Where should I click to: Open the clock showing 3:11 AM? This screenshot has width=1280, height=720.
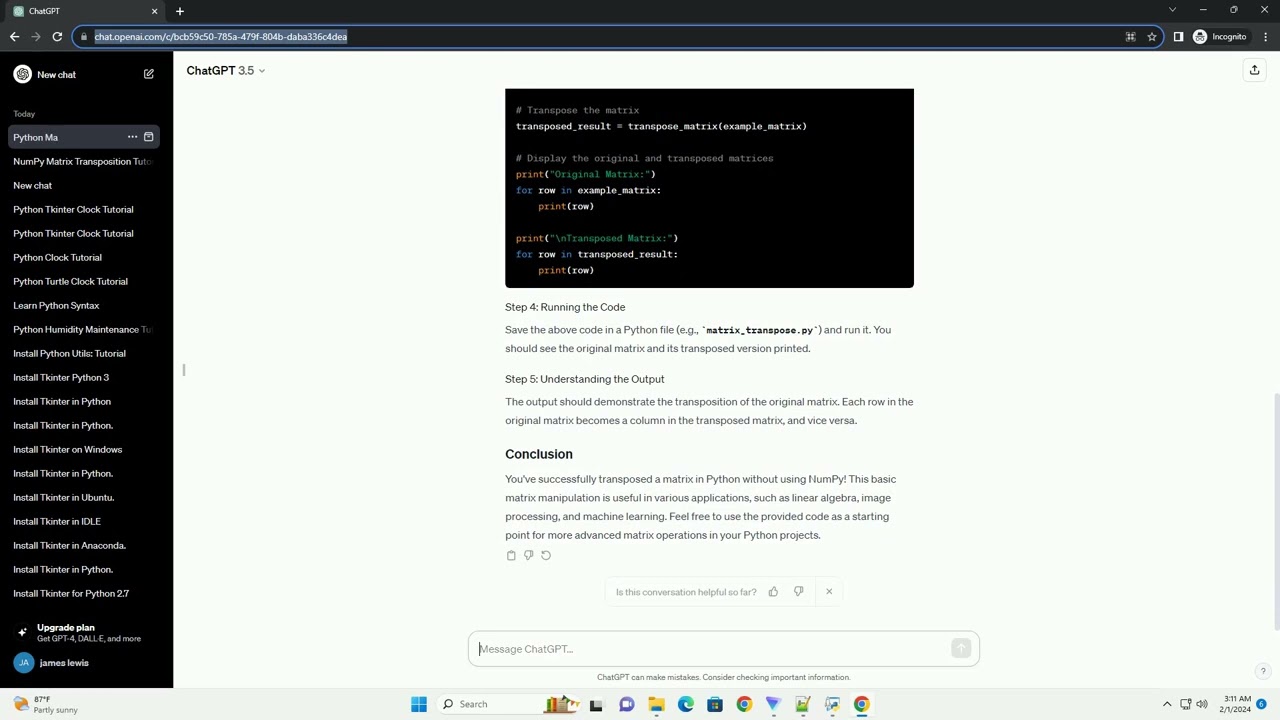coord(1236,704)
